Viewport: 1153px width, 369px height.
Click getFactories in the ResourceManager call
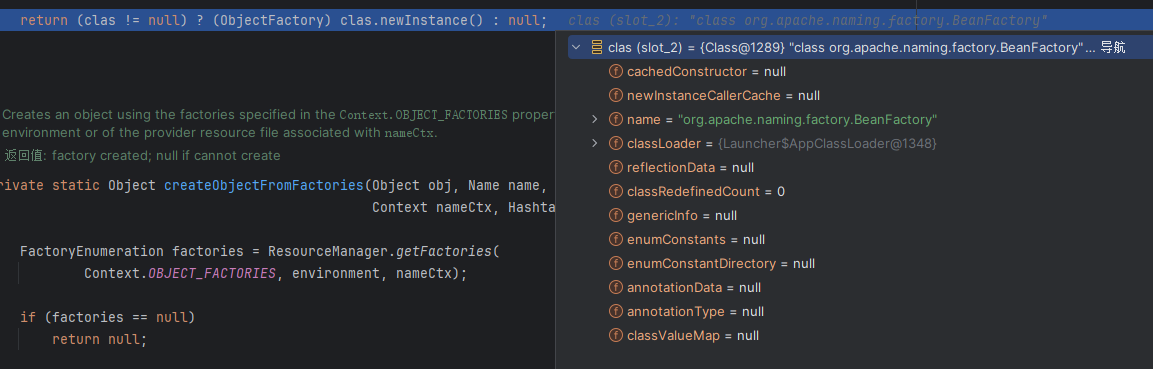tap(444, 251)
